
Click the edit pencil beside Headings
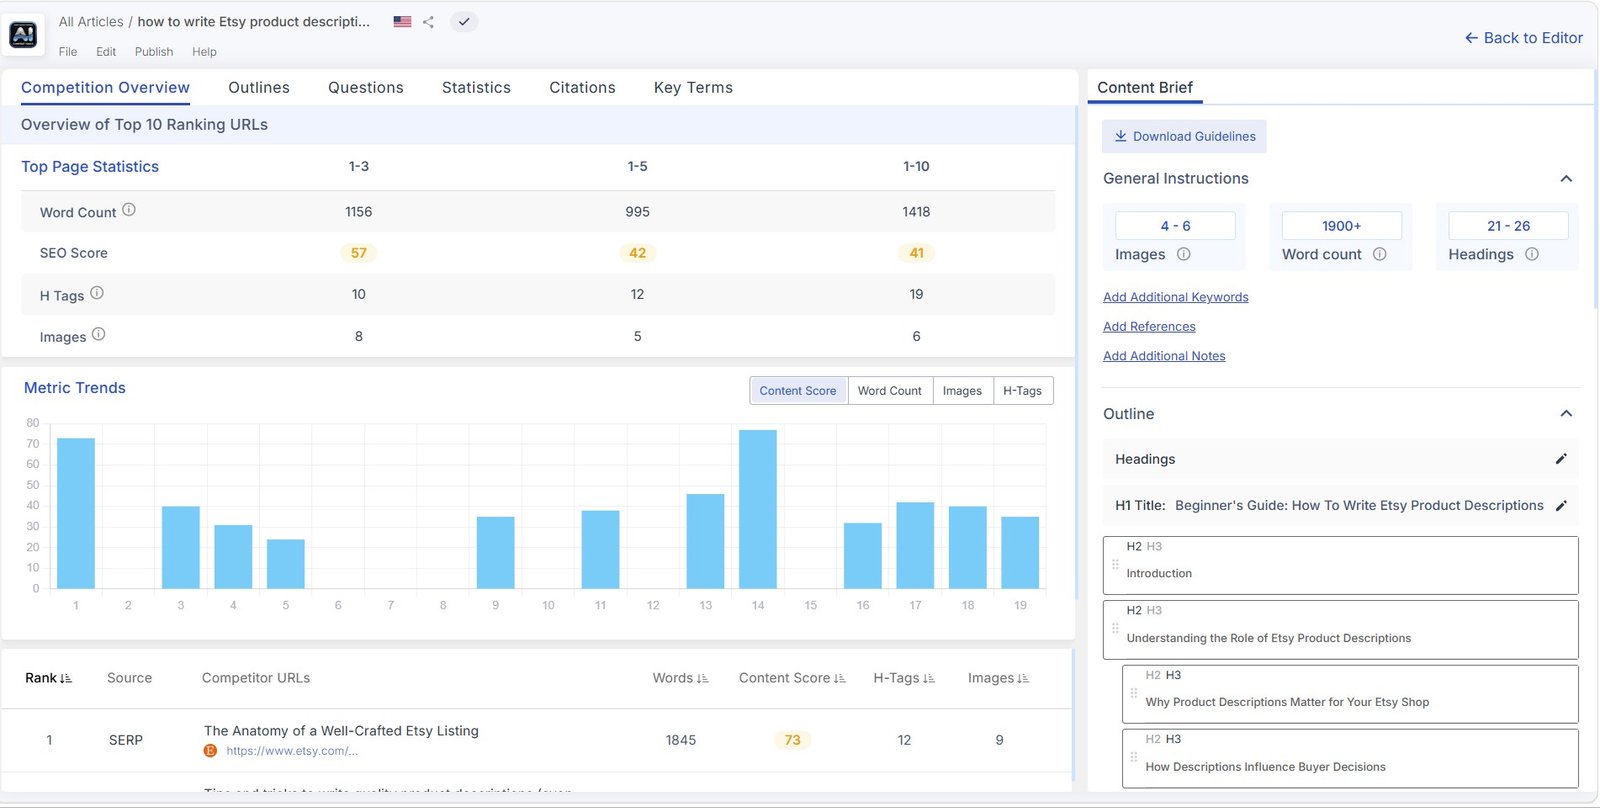(x=1561, y=459)
